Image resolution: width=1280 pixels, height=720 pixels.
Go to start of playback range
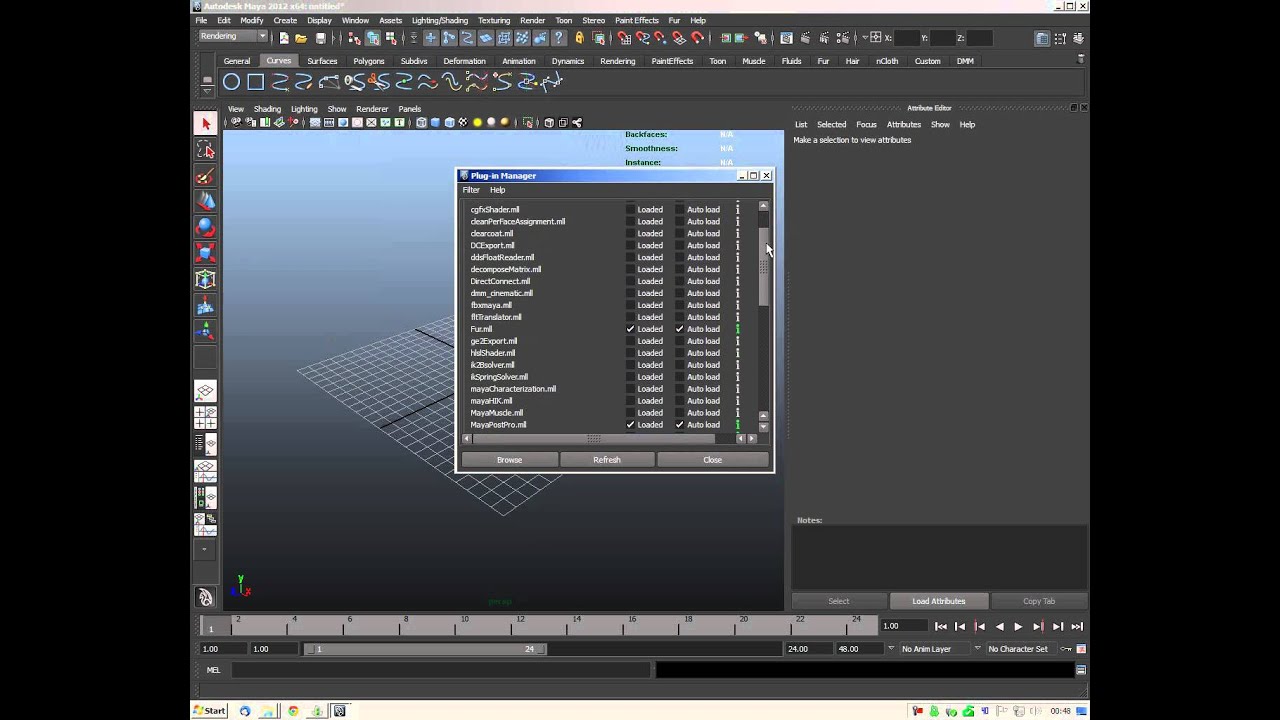click(940, 627)
